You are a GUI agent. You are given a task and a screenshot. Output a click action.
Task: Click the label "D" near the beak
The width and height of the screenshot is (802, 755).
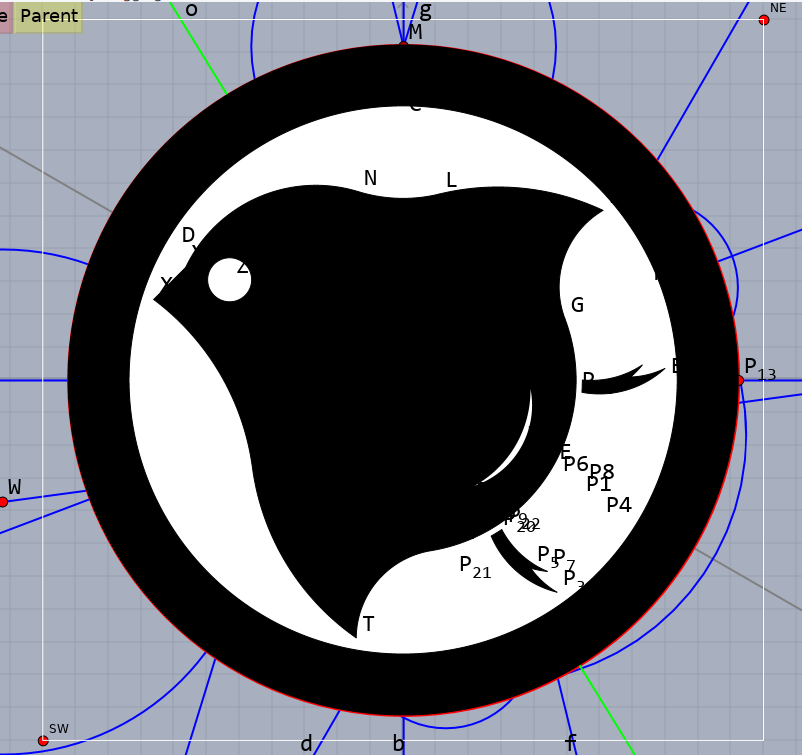pos(188,235)
